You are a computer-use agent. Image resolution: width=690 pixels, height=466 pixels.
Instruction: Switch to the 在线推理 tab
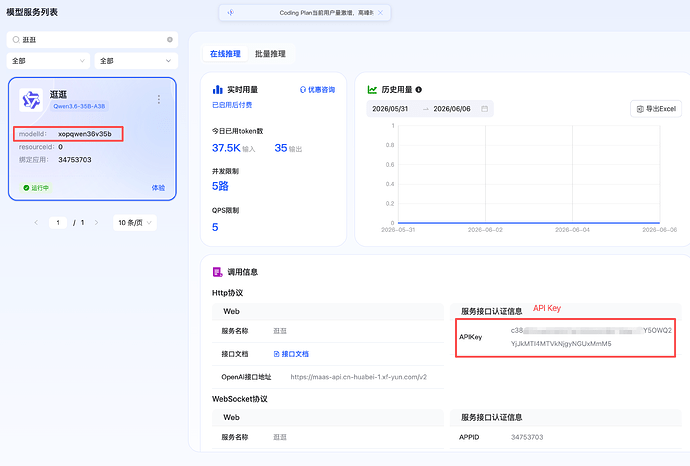[225, 54]
